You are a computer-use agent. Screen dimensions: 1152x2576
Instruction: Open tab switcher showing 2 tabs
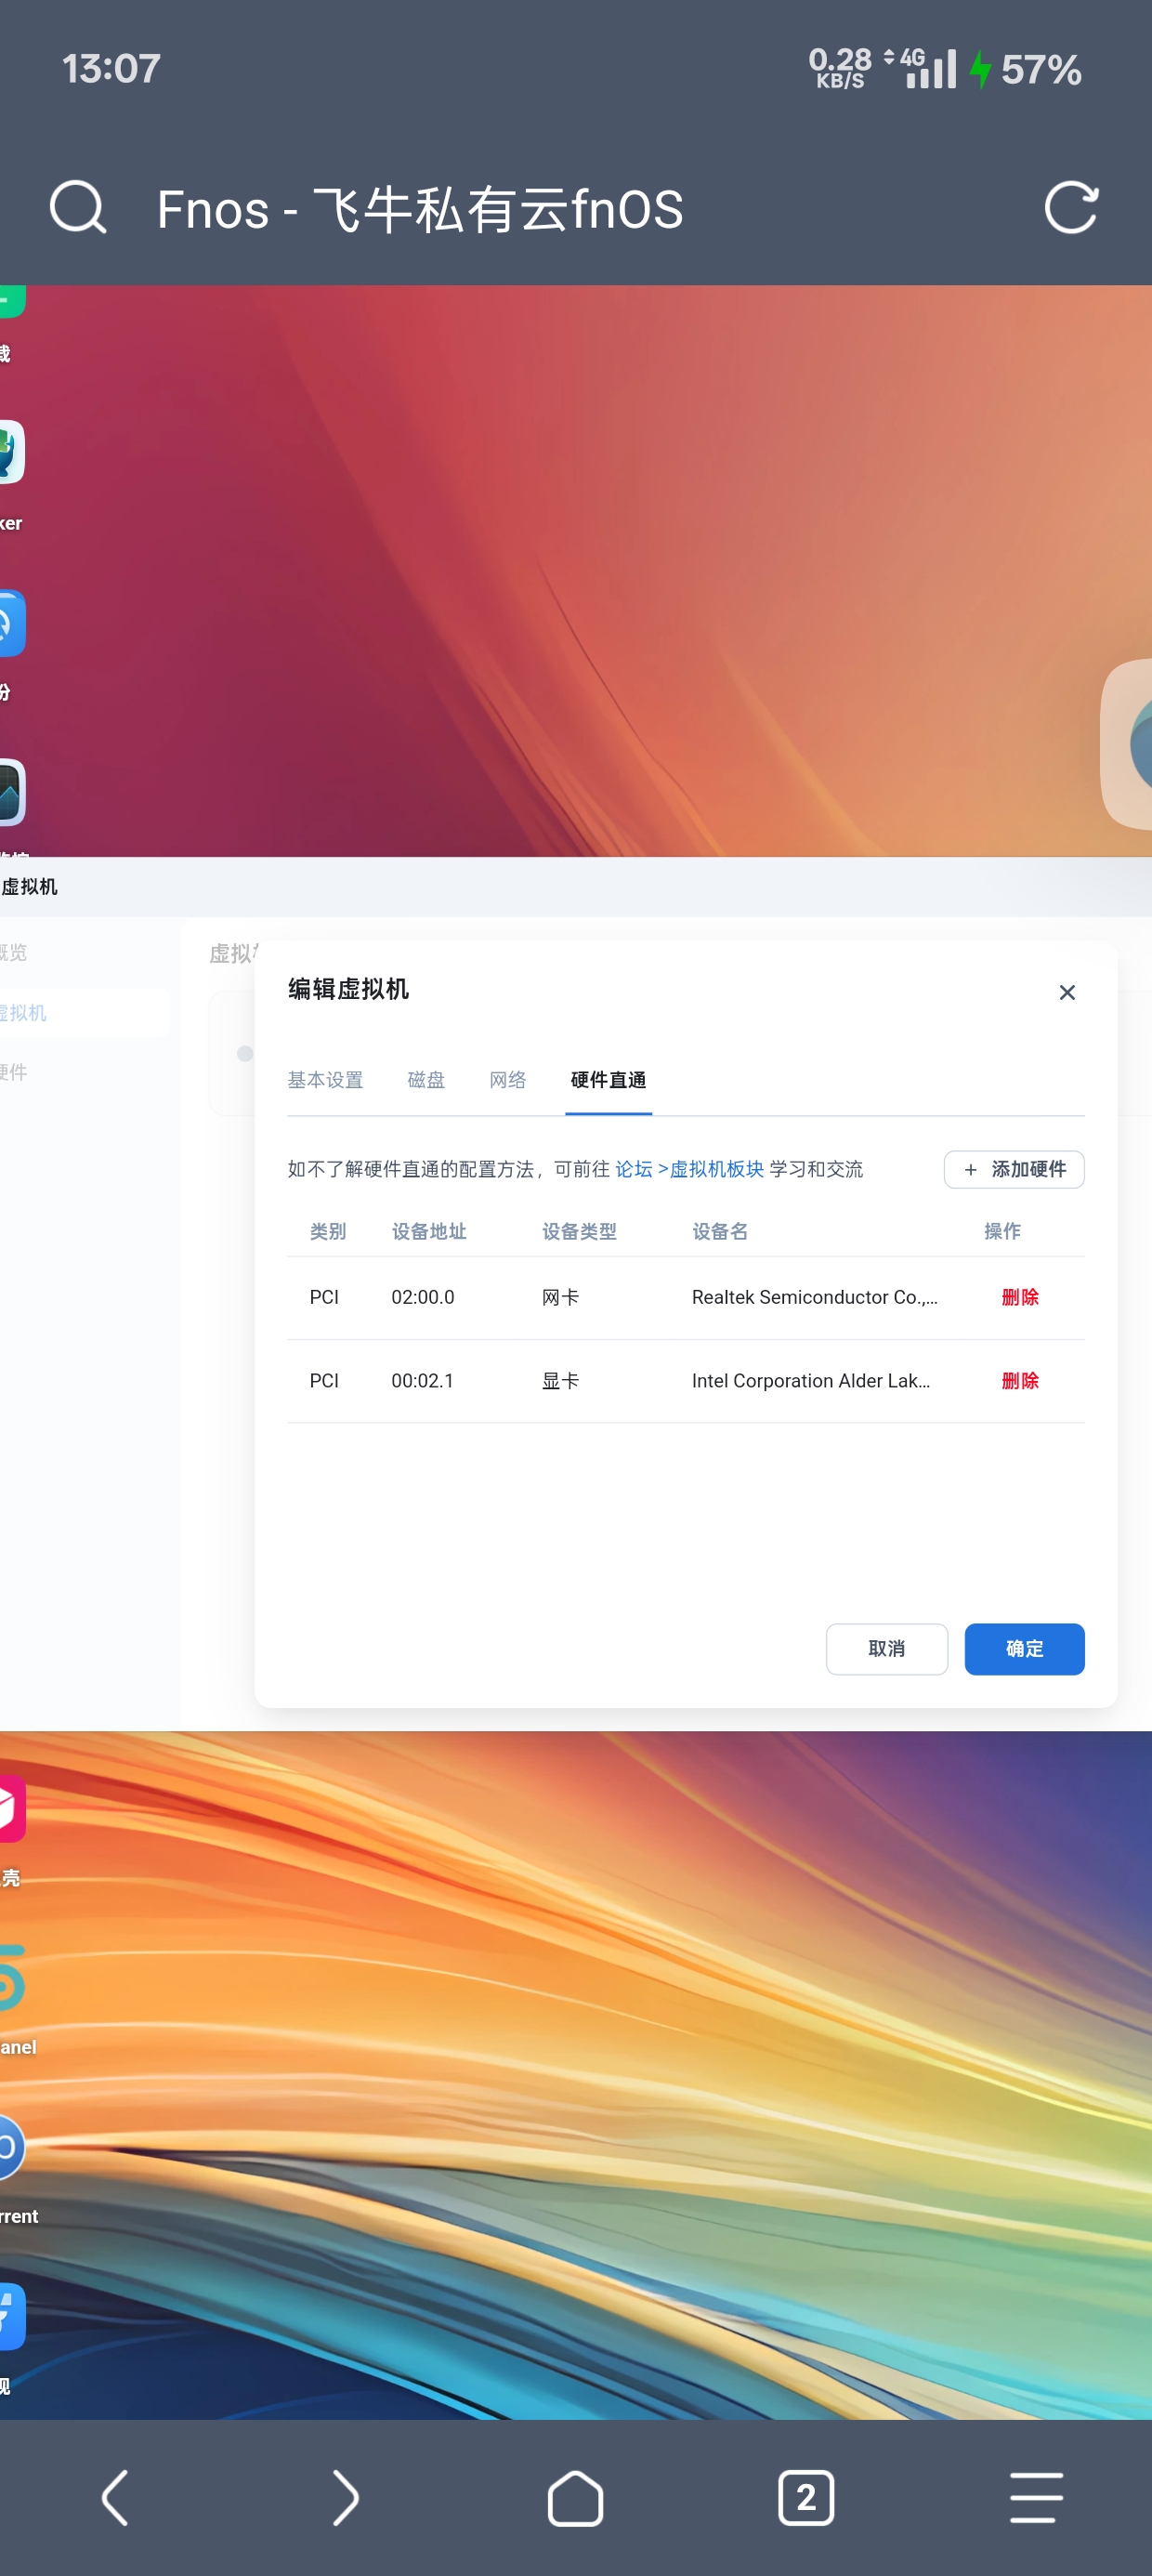[806, 2497]
